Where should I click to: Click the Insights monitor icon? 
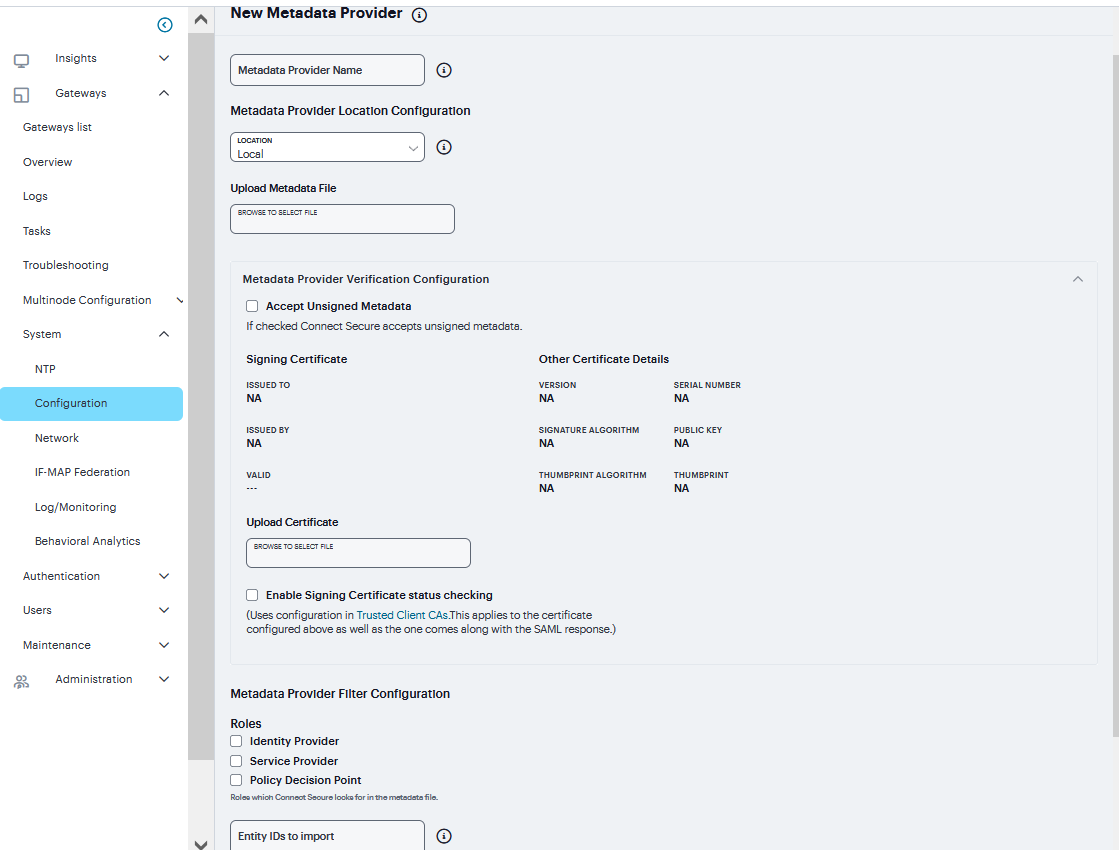pyautogui.click(x=21, y=61)
